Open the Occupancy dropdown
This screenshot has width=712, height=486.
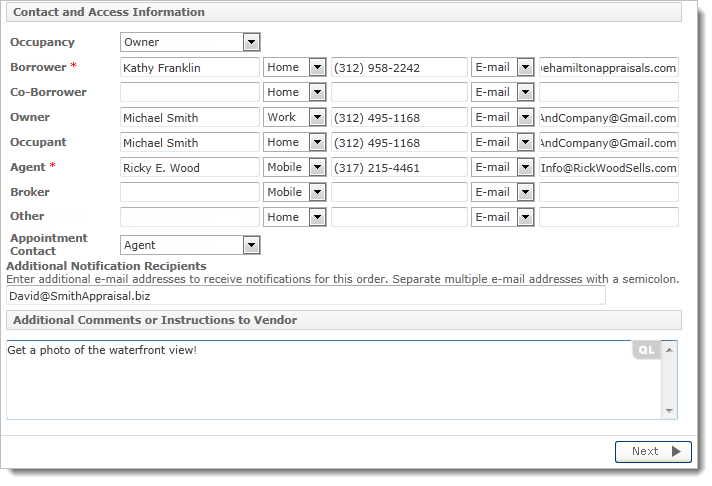(251, 42)
